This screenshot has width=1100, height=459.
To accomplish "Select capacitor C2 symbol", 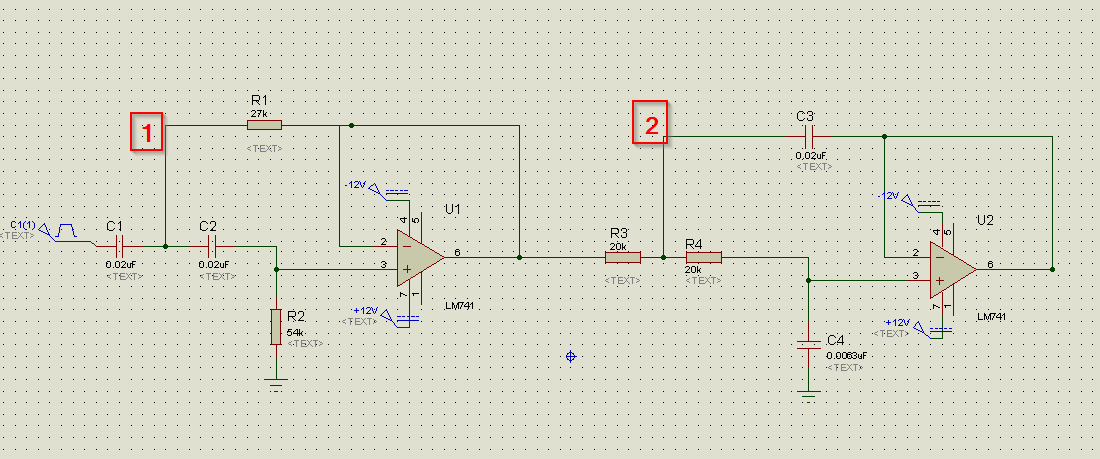I will tap(211, 245).
